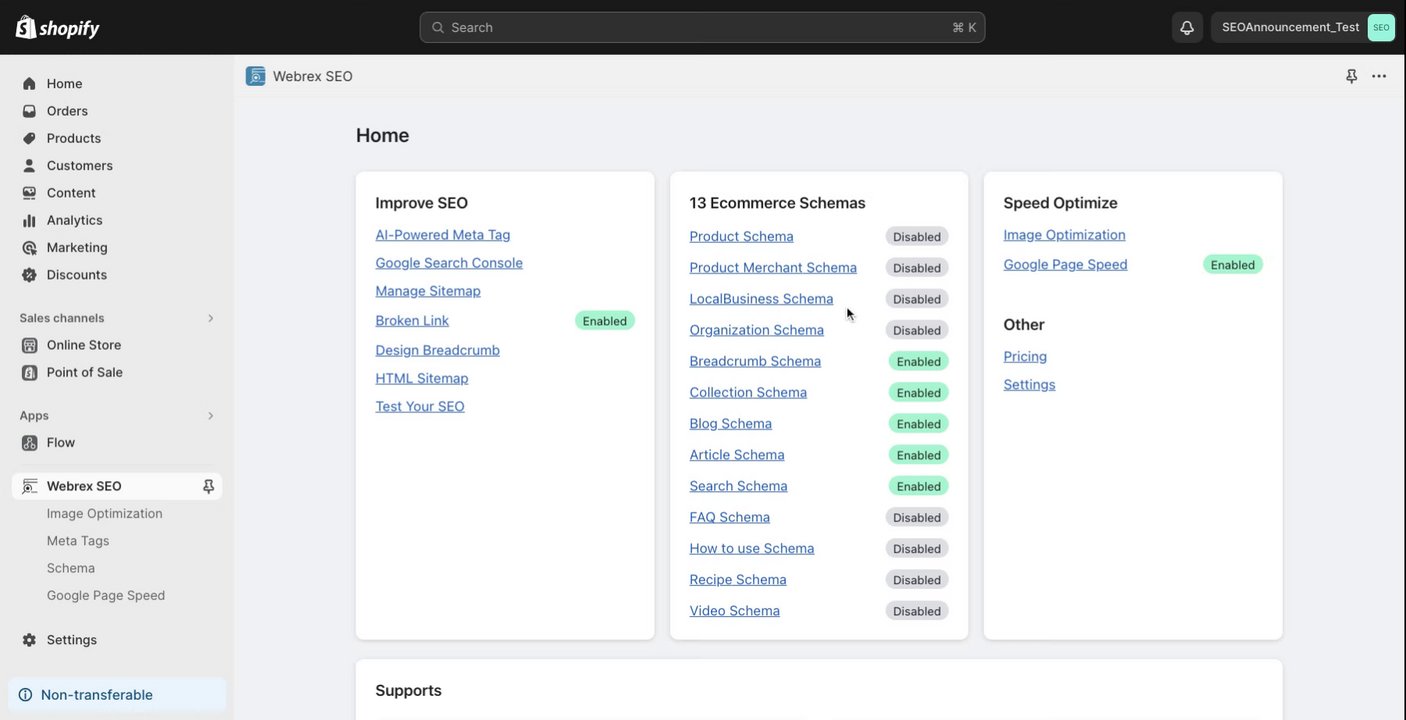Open Orders in the sidebar
Viewport: 1406px width, 720px height.
pos(67,111)
